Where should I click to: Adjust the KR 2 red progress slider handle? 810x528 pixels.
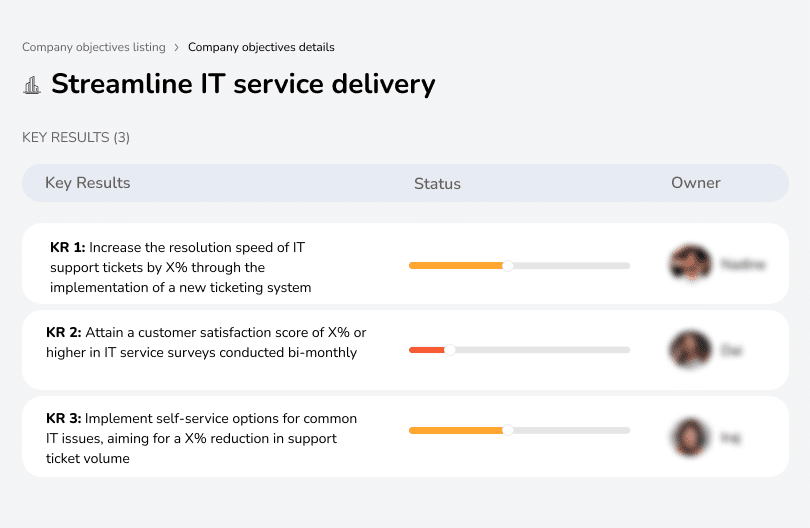(450, 350)
